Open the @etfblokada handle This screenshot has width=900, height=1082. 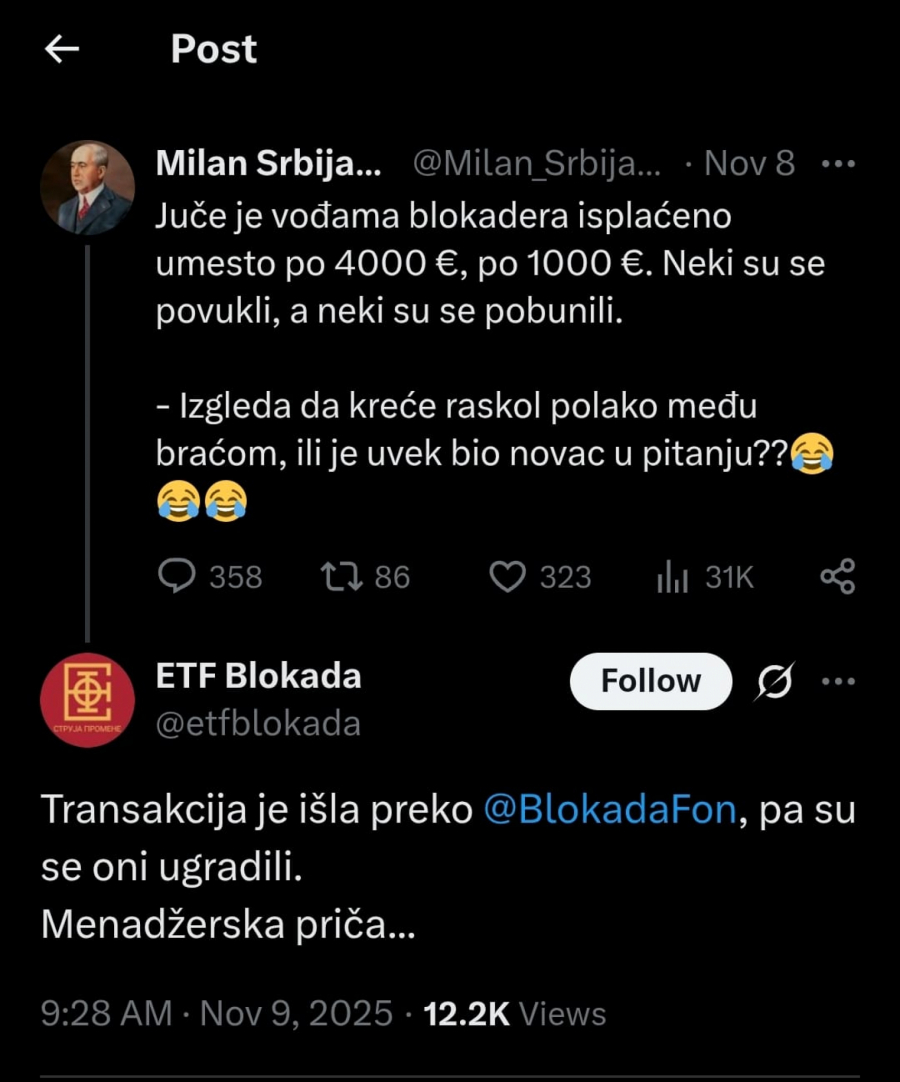(x=259, y=723)
